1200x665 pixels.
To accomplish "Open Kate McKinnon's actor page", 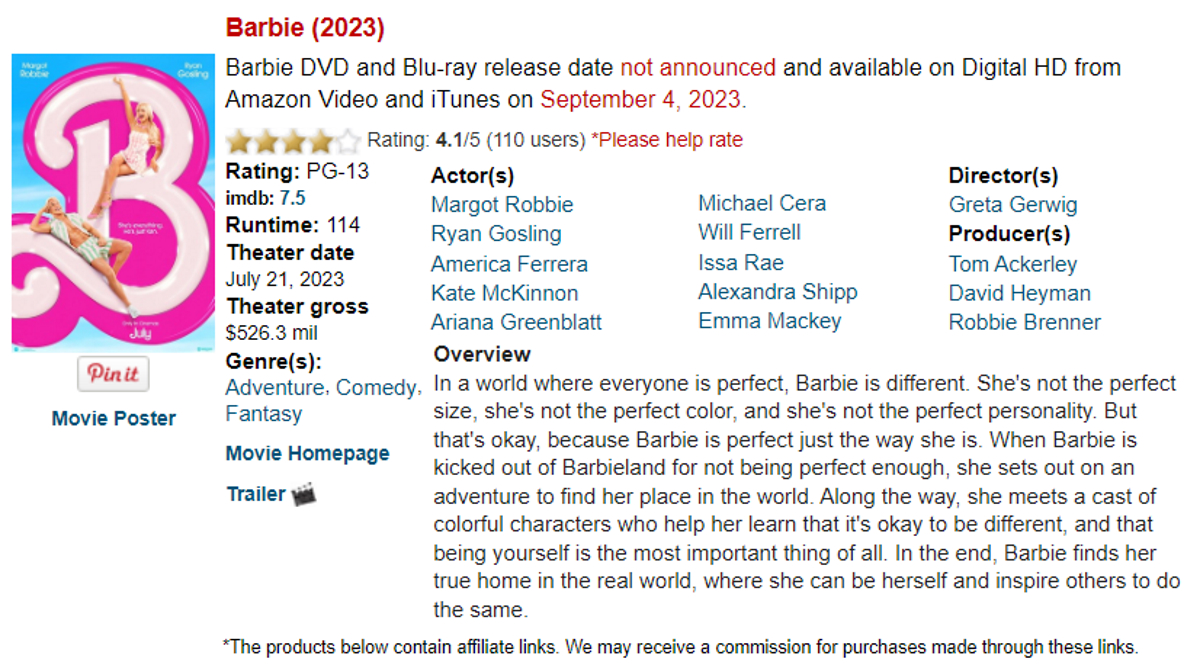I will [x=504, y=293].
